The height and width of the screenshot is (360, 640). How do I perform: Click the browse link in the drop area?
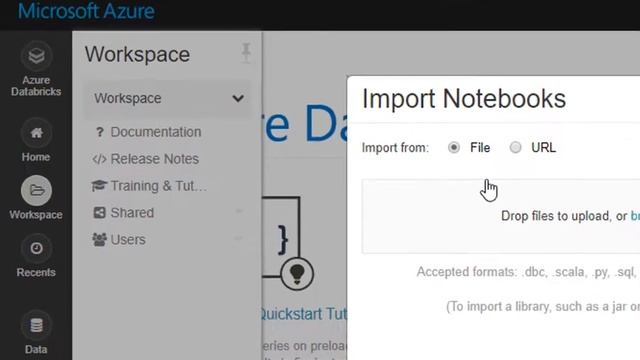(635, 216)
